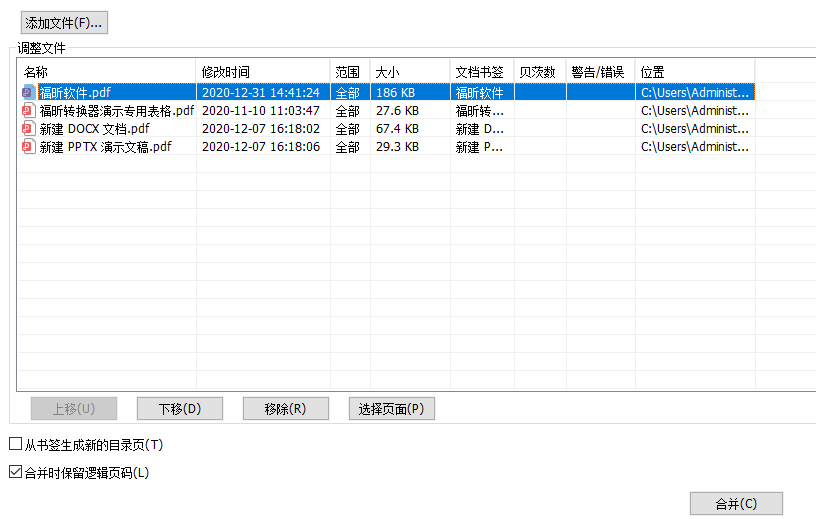
Task: Remove selected file with 移除(R)
Action: click(x=286, y=409)
